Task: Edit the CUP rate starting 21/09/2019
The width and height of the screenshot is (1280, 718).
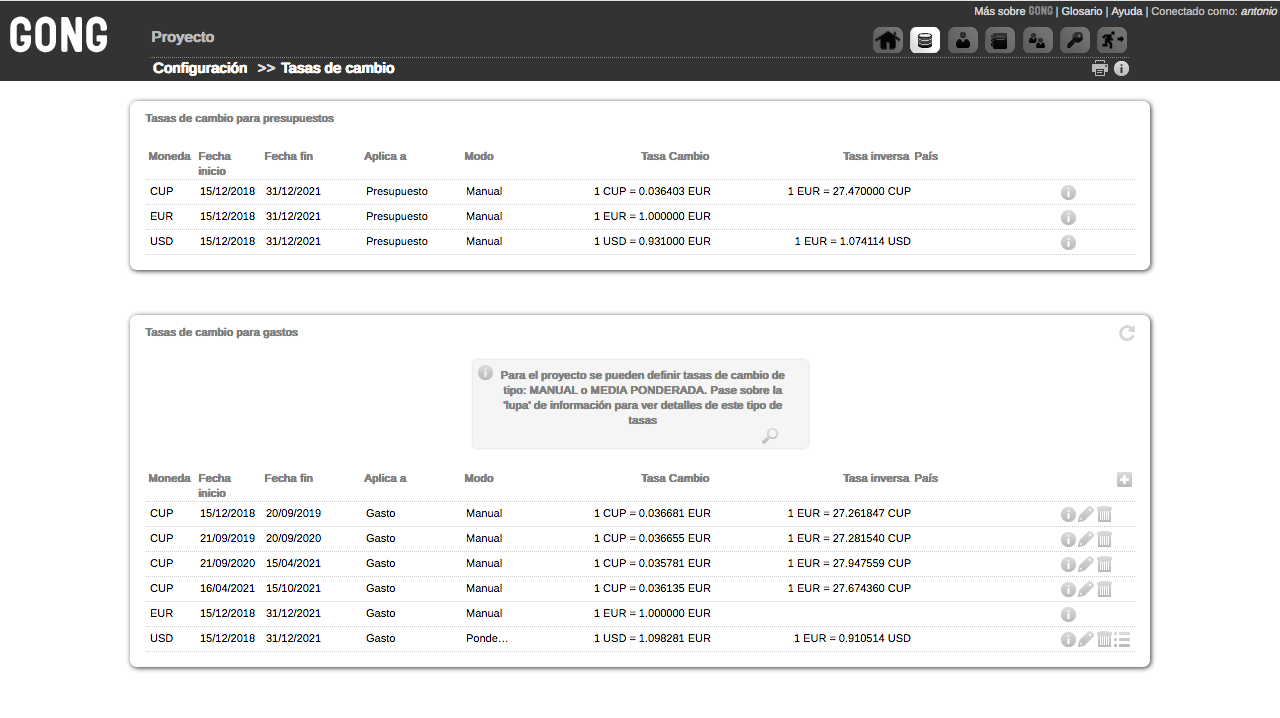Action: point(1086,540)
